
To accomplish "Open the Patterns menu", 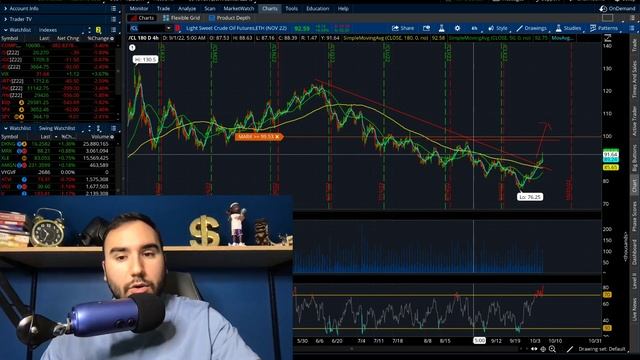I will [x=604, y=28].
